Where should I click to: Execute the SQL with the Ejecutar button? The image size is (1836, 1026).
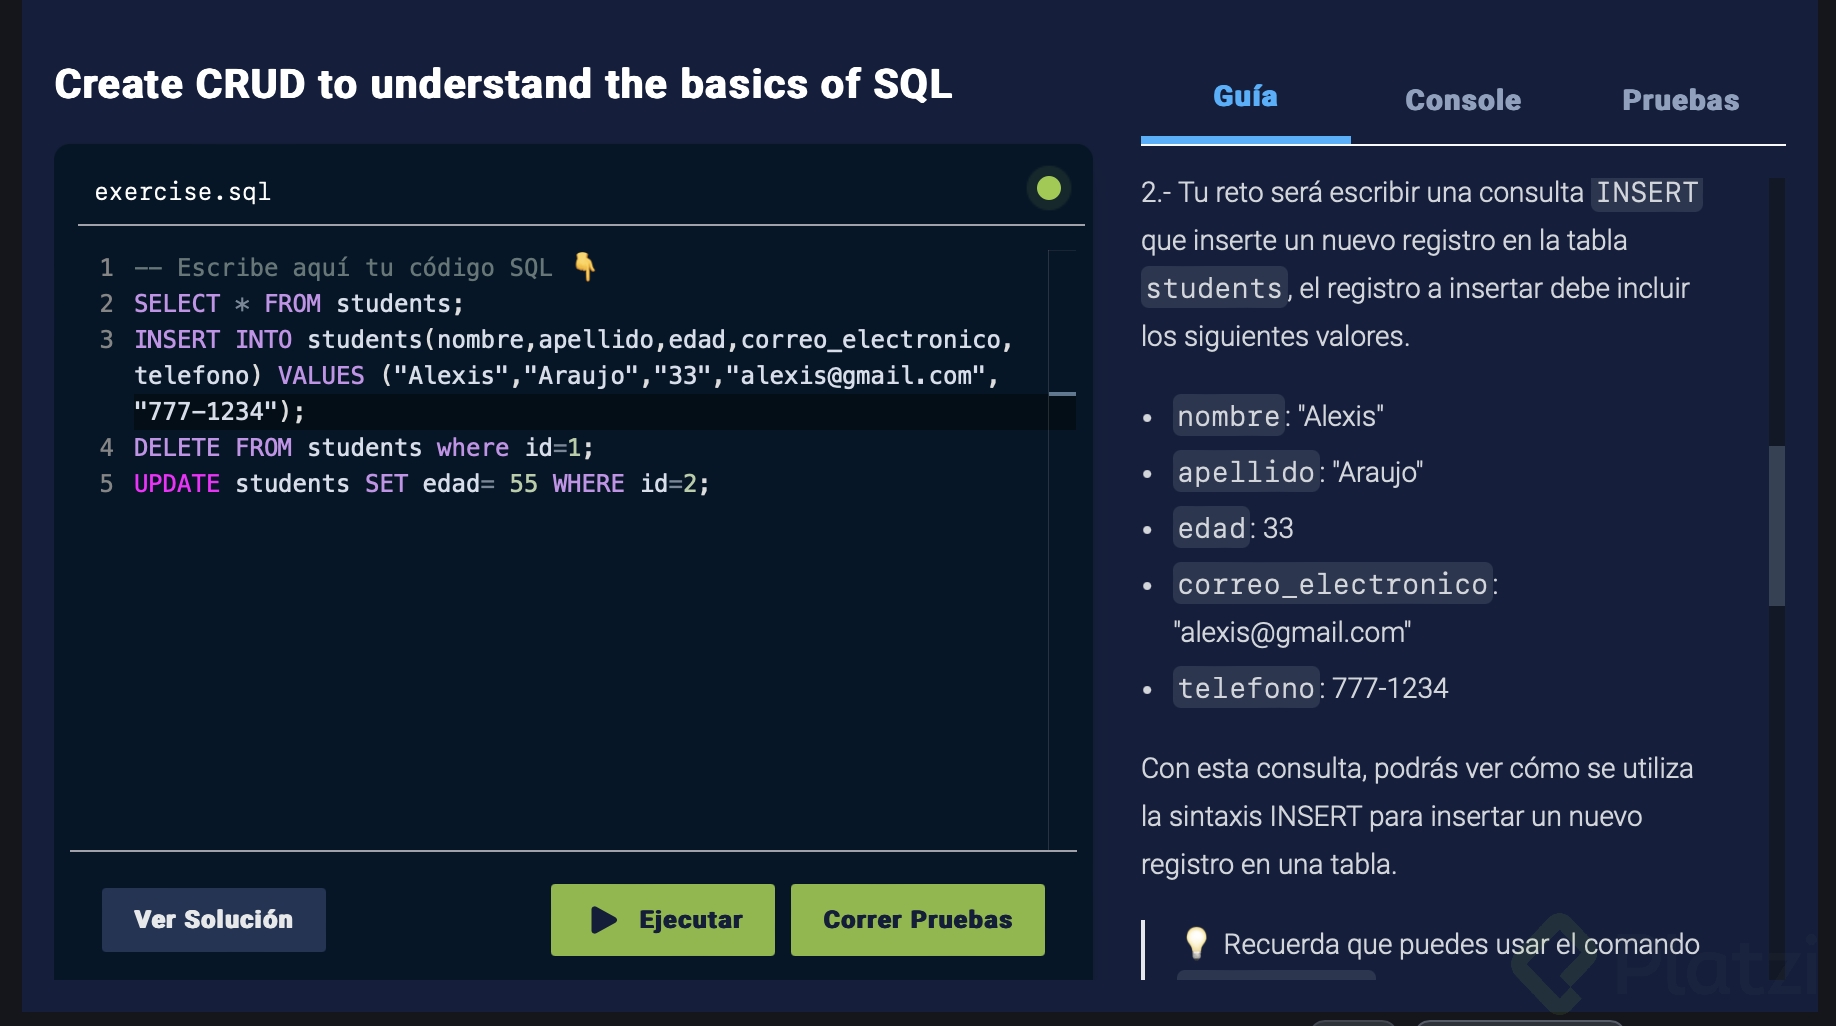pos(662,920)
